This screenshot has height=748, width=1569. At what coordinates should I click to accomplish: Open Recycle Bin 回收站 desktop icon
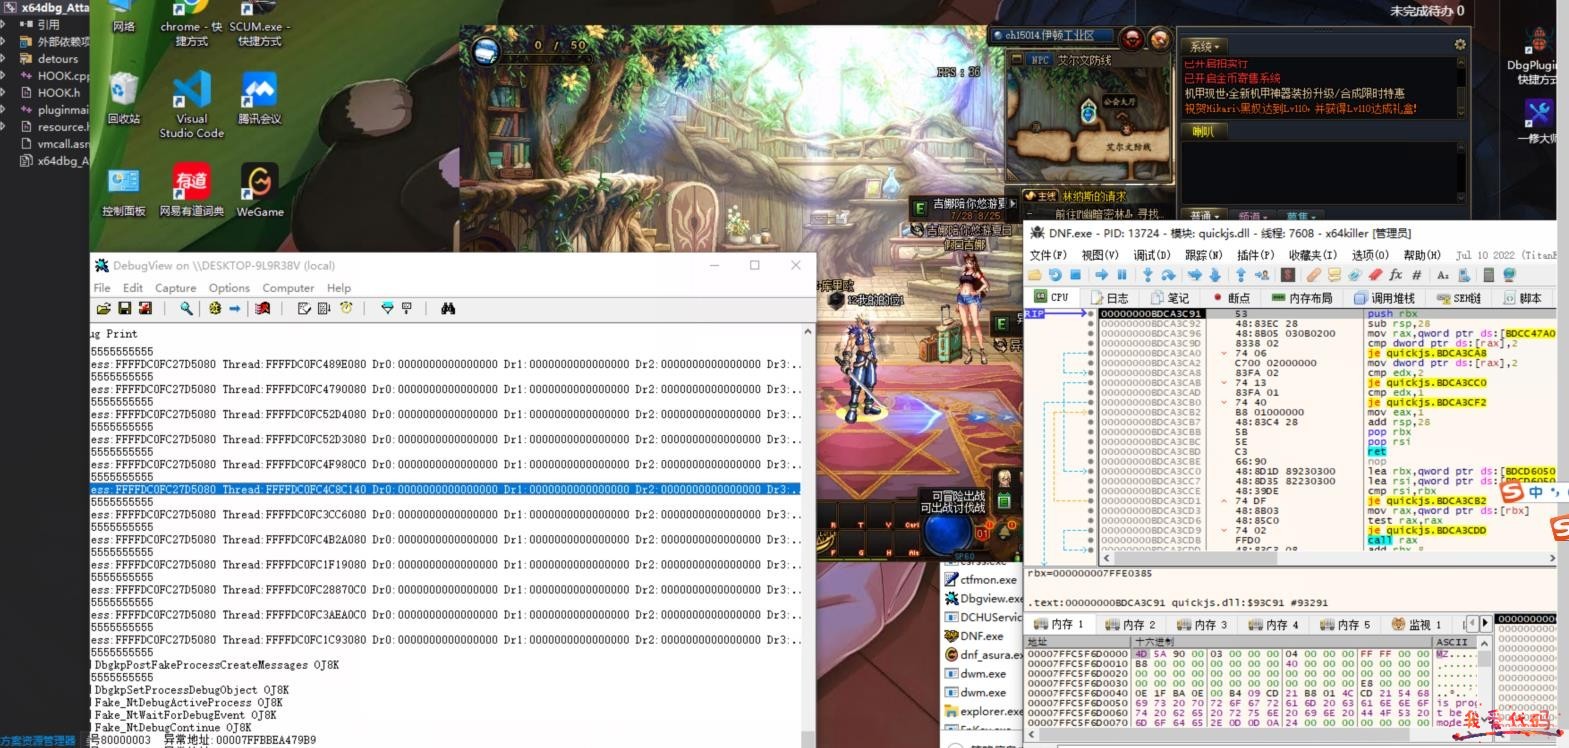(x=123, y=98)
